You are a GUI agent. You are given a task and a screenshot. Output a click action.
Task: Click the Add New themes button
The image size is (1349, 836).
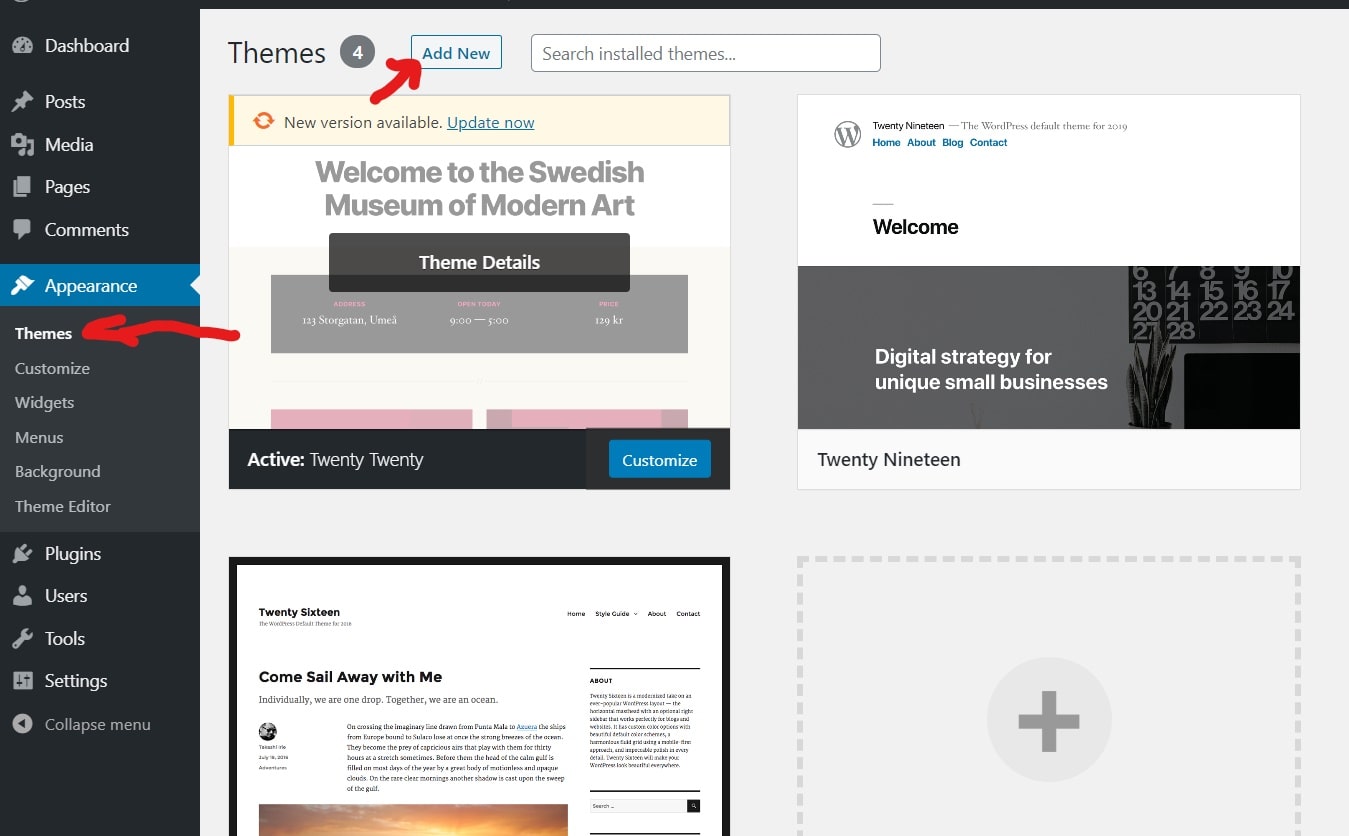coord(456,53)
